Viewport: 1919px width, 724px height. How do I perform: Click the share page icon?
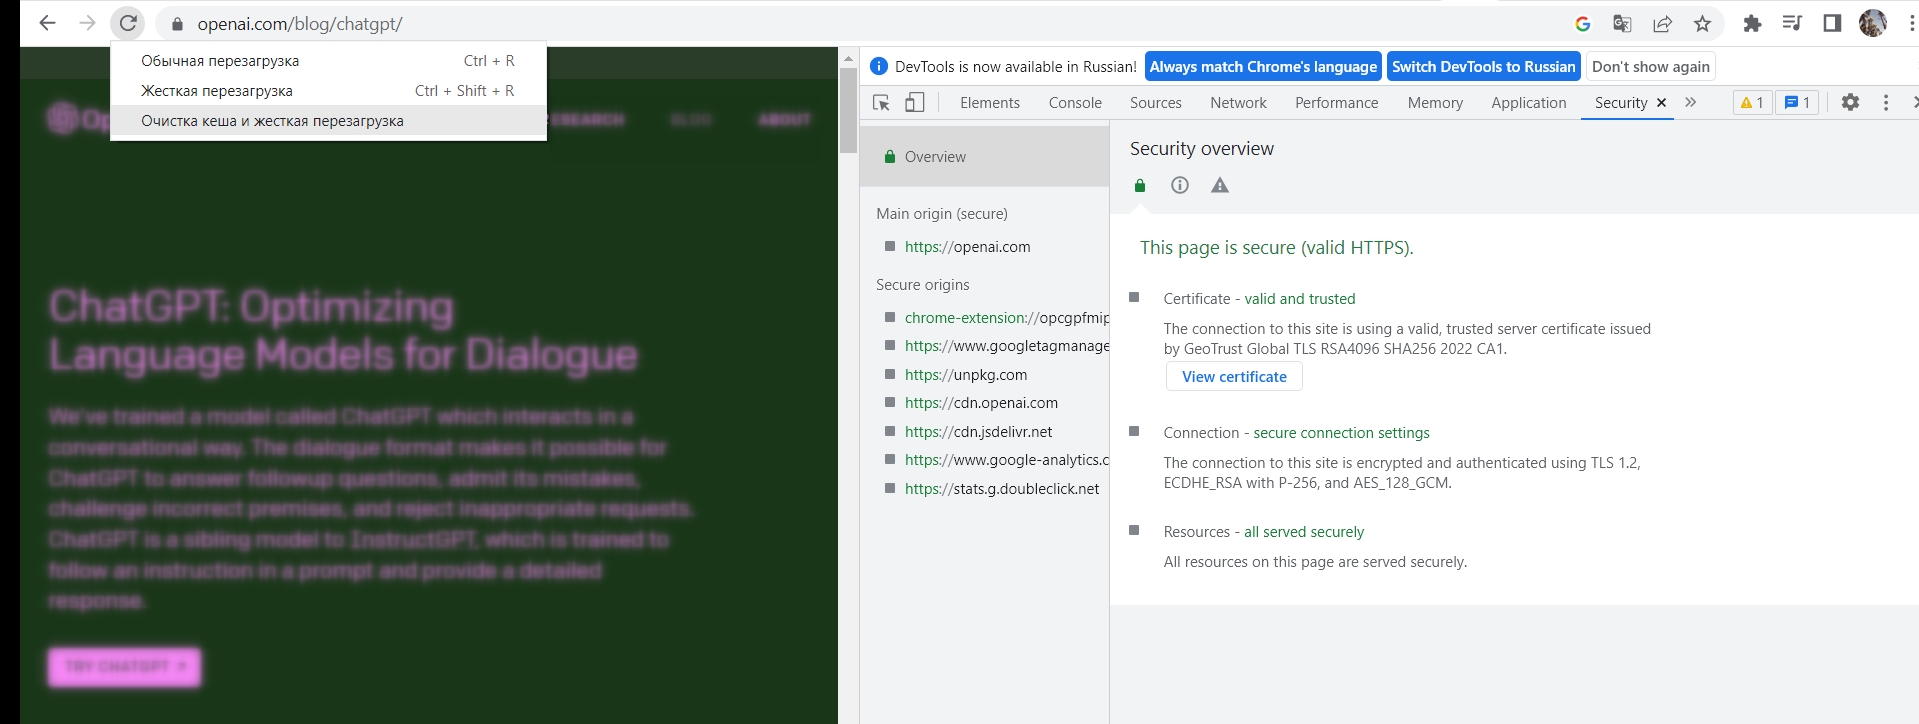point(1662,24)
